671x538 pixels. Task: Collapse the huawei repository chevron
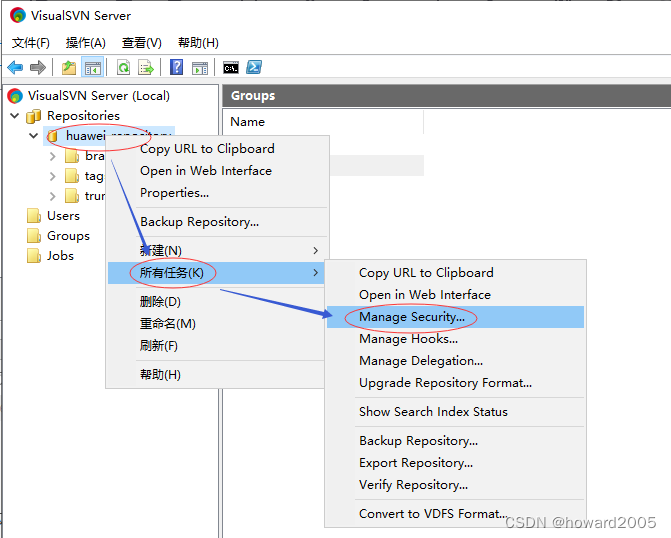point(33,136)
